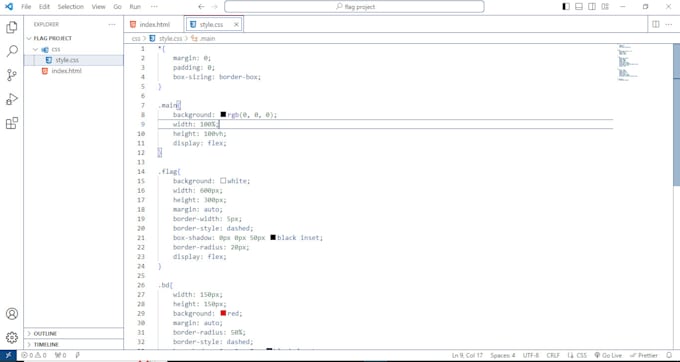Image resolution: width=680 pixels, height=362 pixels.
Task: Open Explorer views and more actions ellipsis
Action: pyautogui.click(x=112, y=24)
